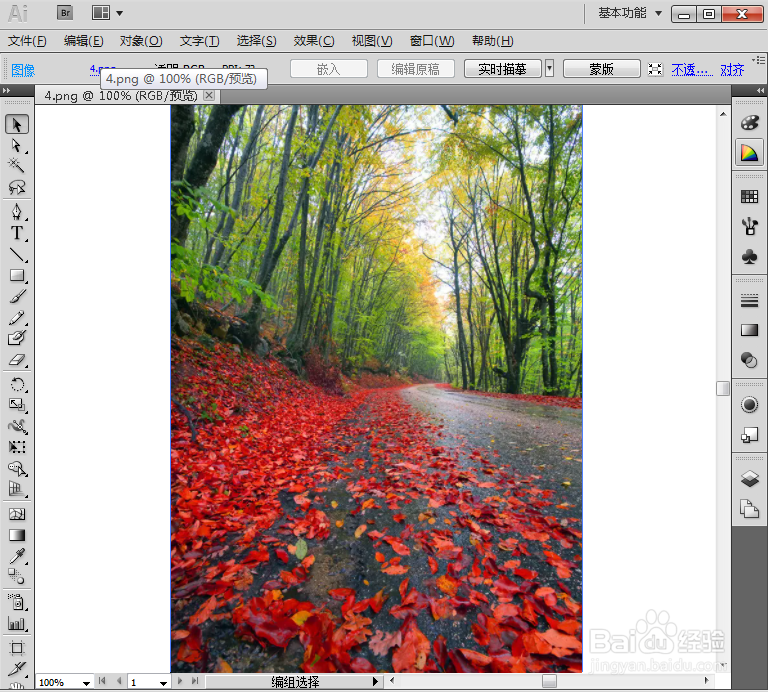Select the Rectangle tool
This screenshot has width=768, height=692.
[x=17, y=275]
